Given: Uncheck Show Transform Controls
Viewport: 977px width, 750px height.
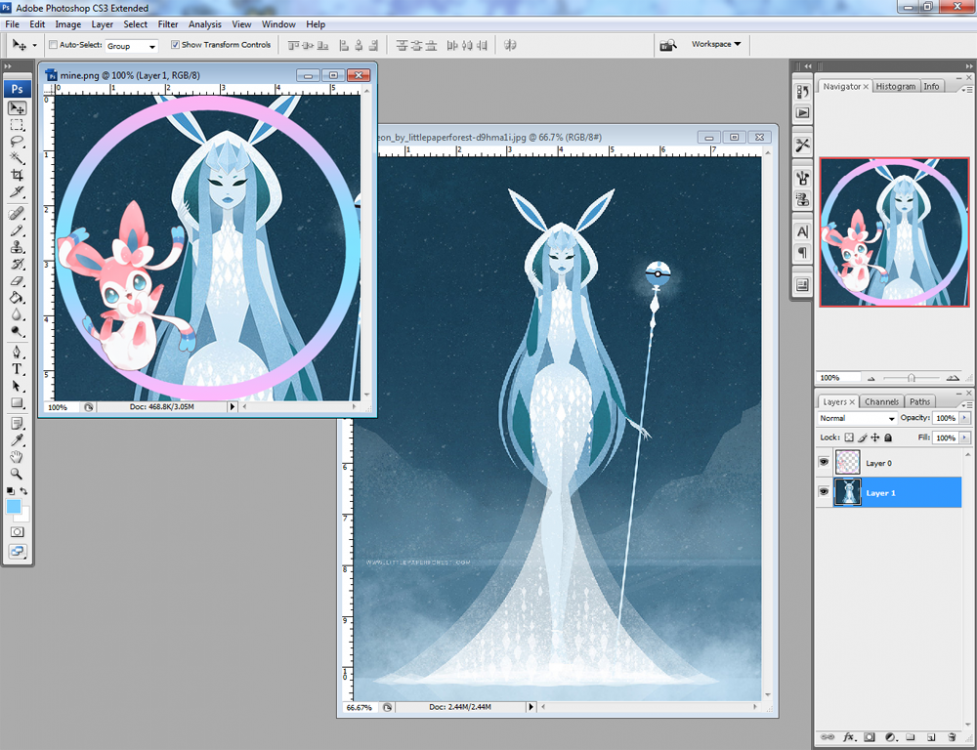Looking at the screenshot, I should [176, 45].
